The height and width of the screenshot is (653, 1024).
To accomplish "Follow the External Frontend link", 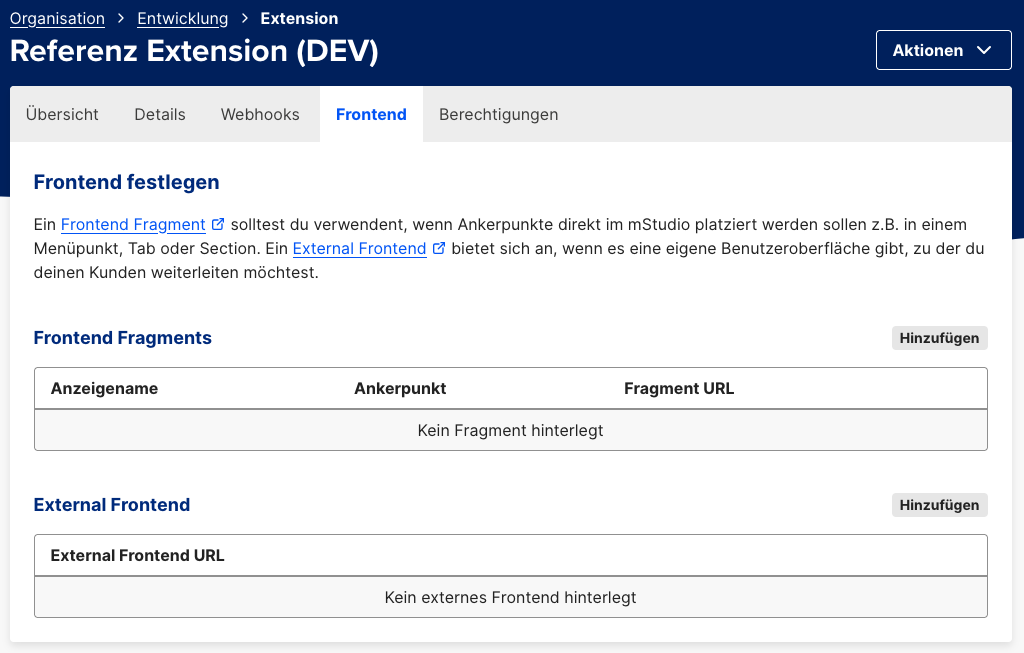I will [360, 248].
